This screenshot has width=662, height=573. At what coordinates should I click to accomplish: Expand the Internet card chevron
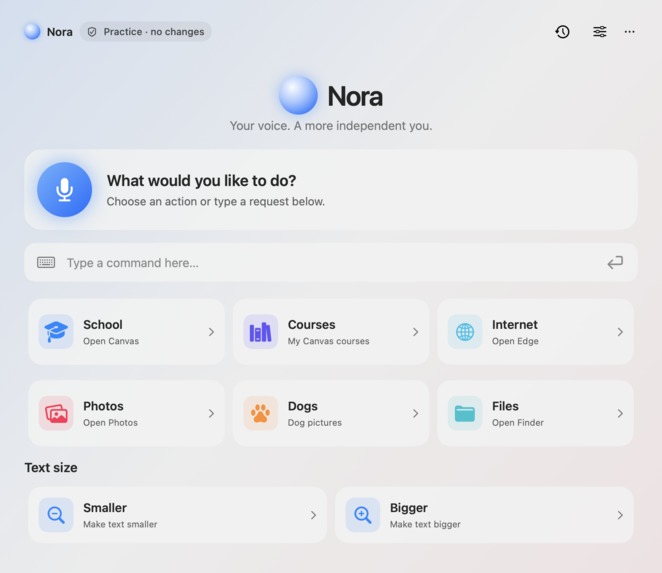(x=620, y=332)
